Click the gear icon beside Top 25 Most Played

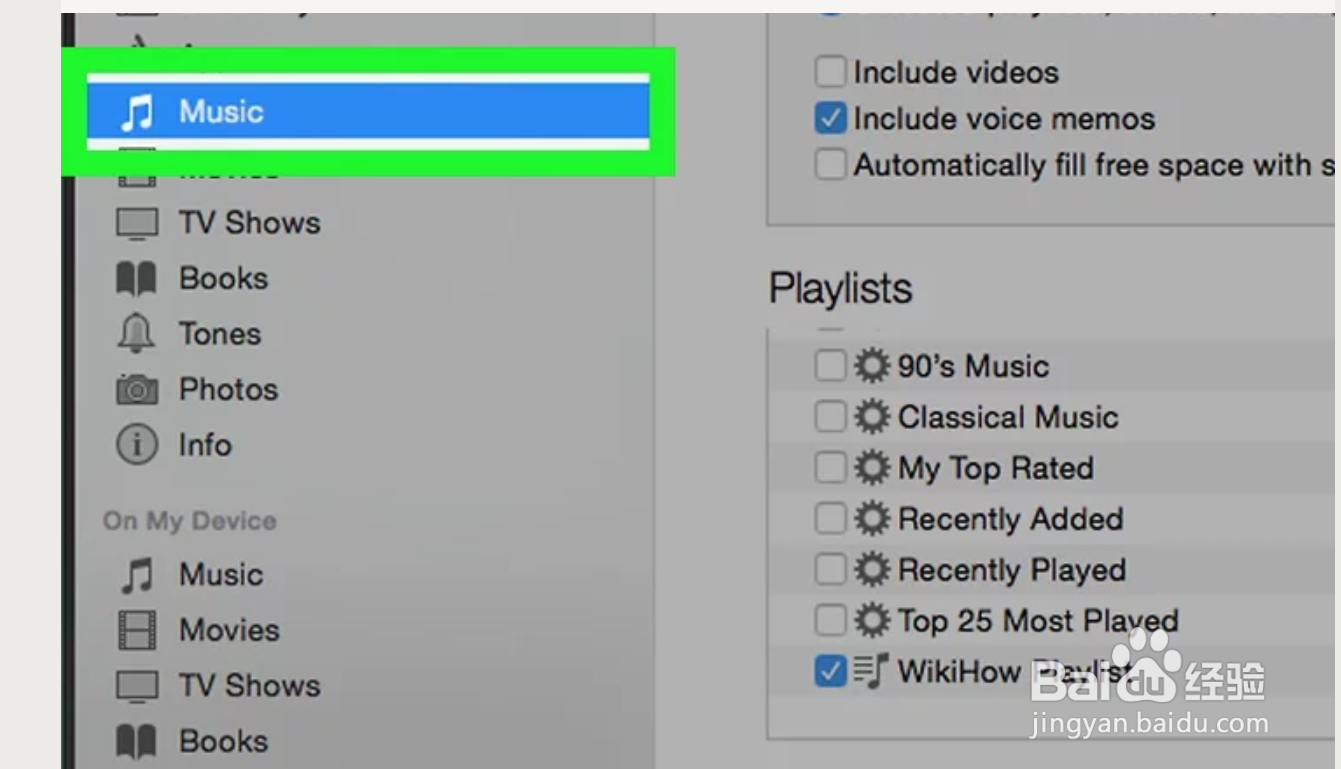click(x=872, y=621)
